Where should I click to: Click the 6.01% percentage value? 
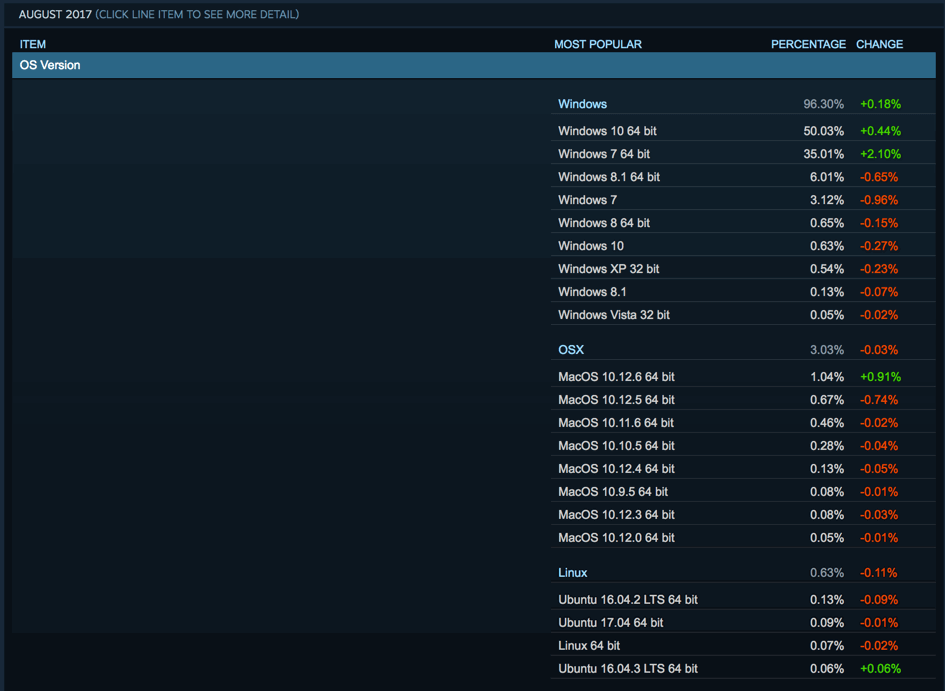pos(827,177)
